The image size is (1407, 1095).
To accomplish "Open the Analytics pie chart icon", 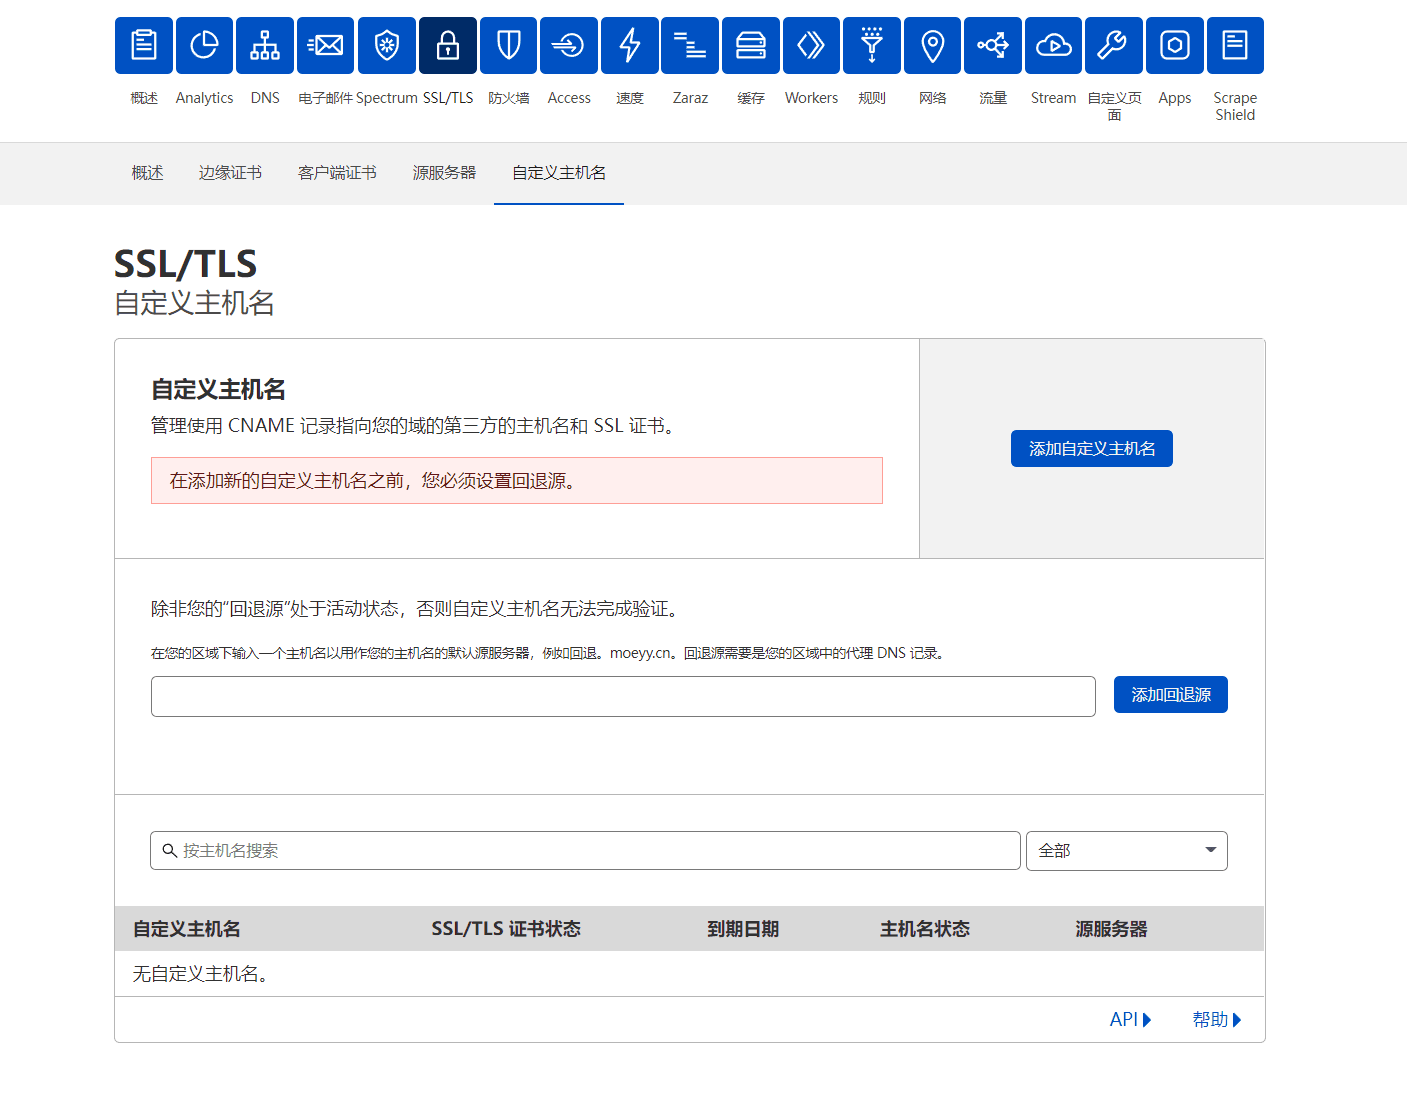I will [204, 46].
